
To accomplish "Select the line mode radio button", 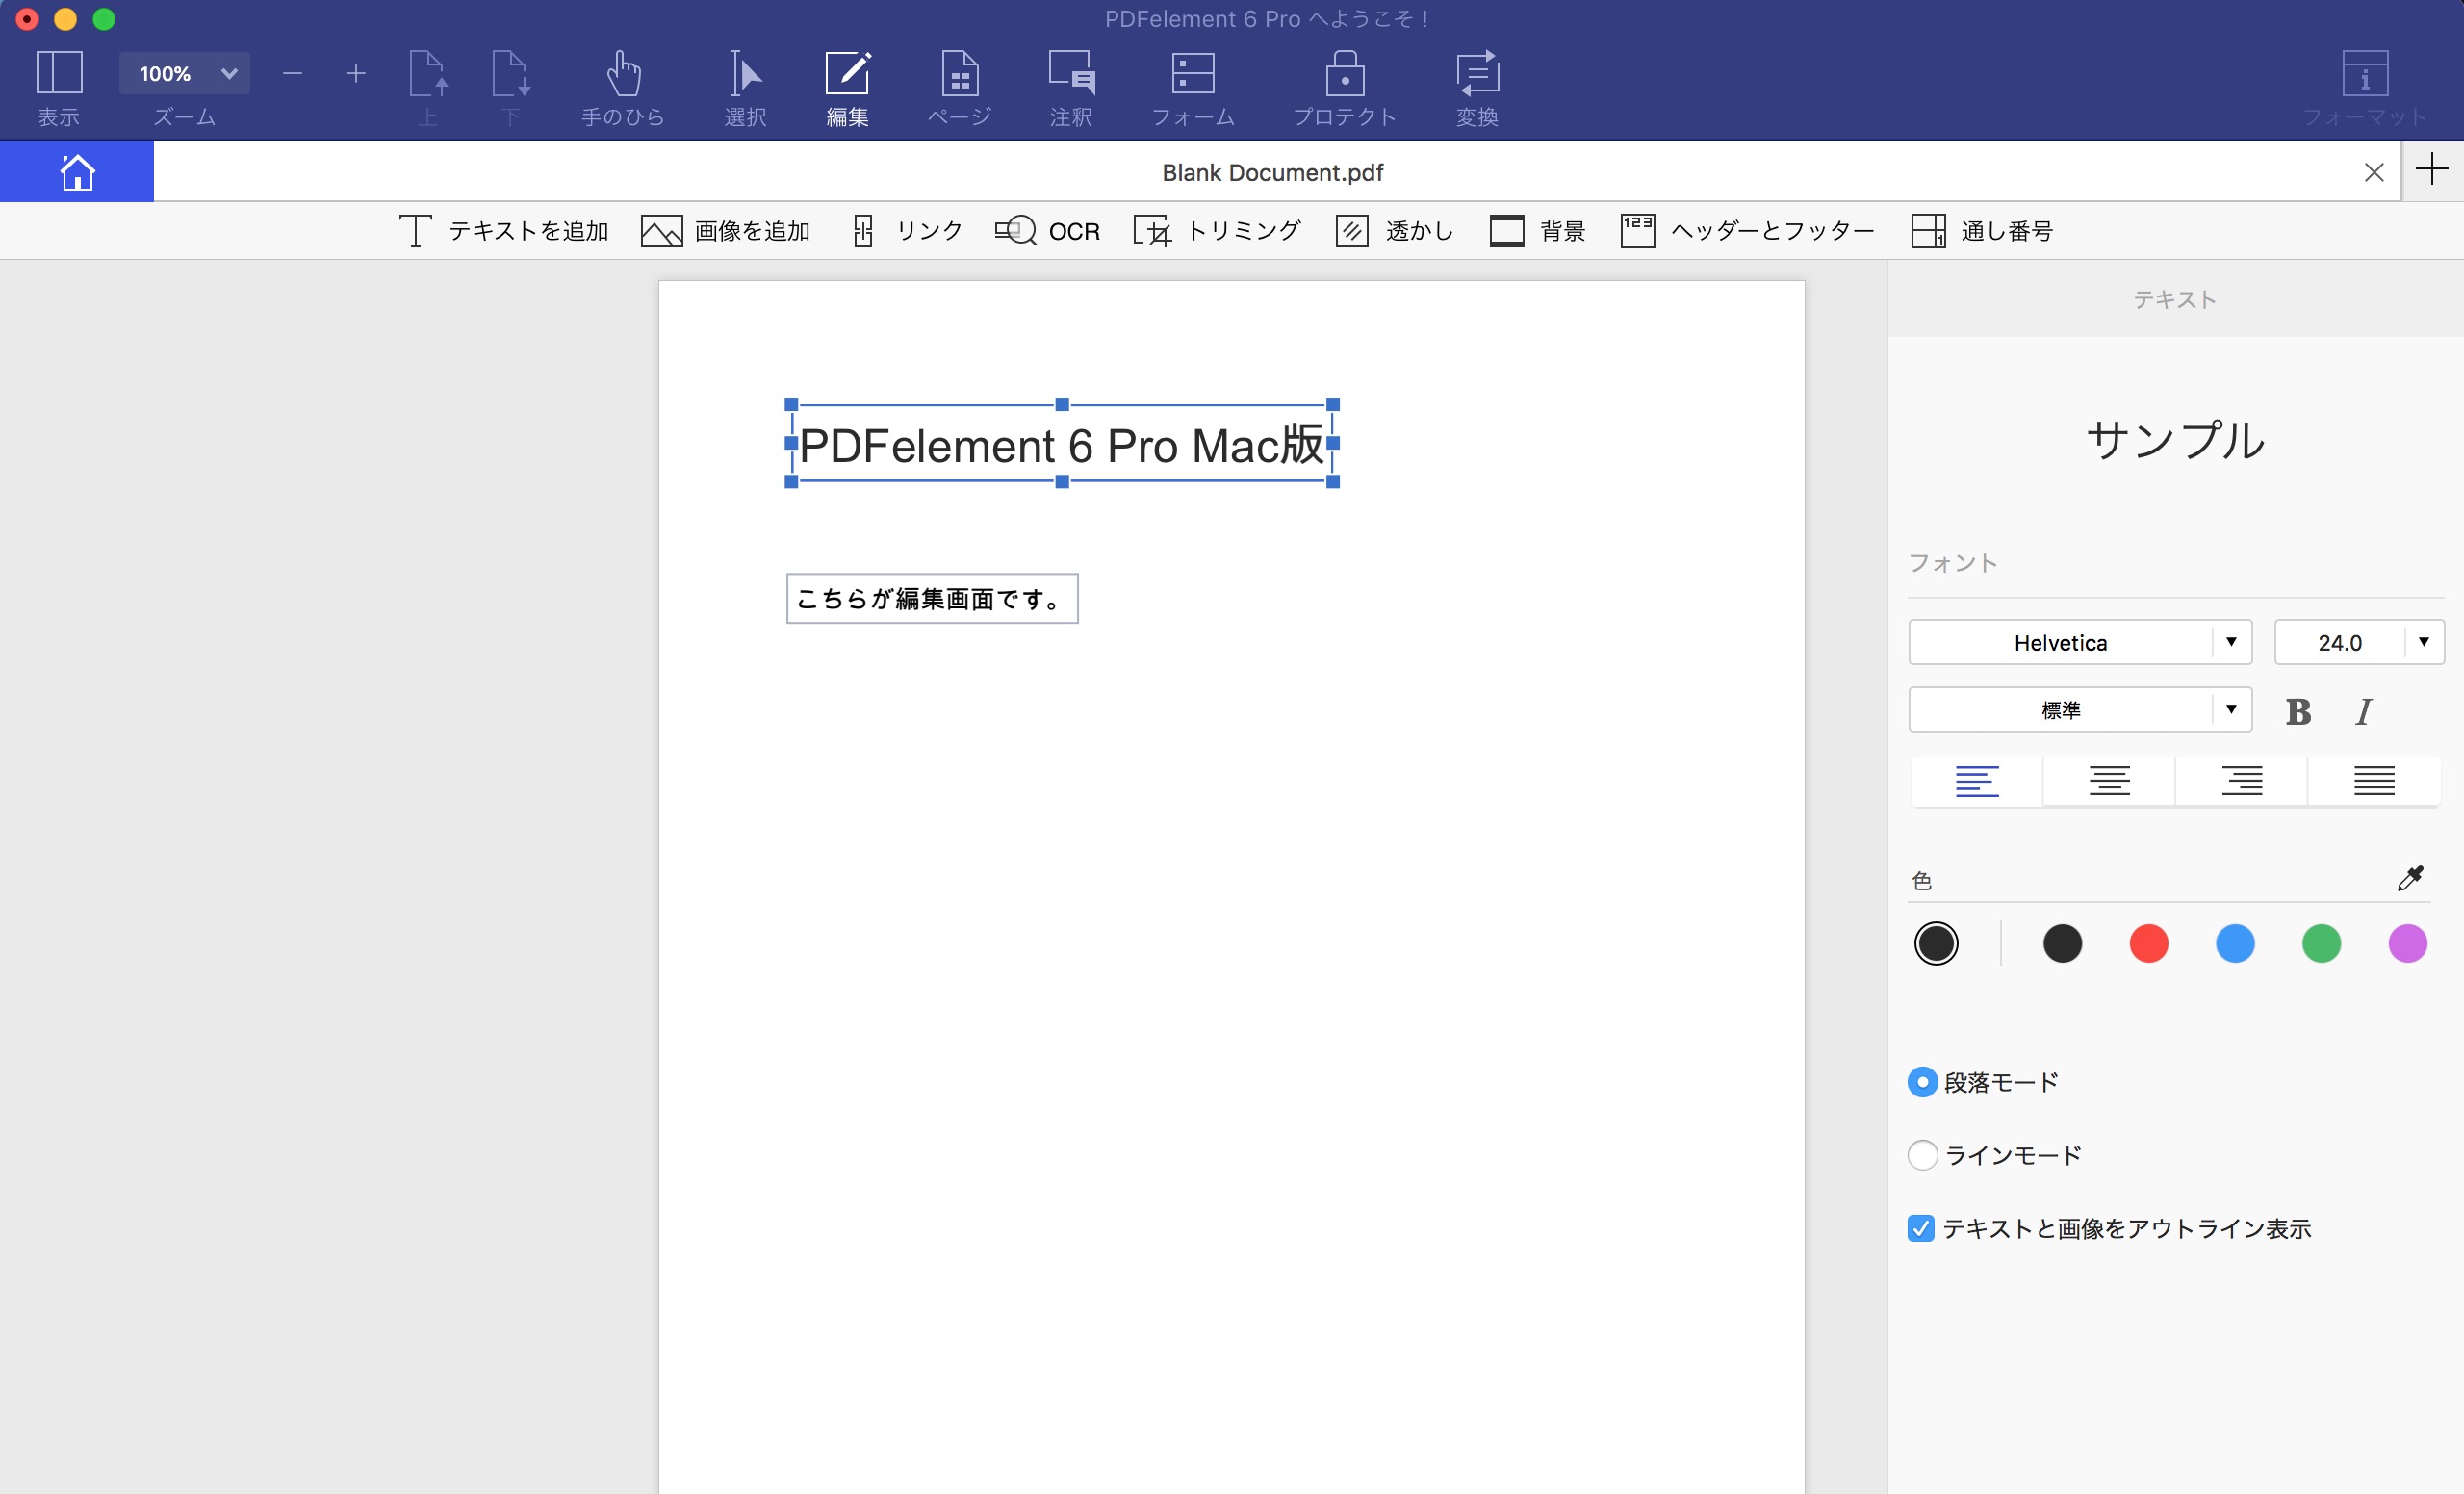I will [1922, 1154].
